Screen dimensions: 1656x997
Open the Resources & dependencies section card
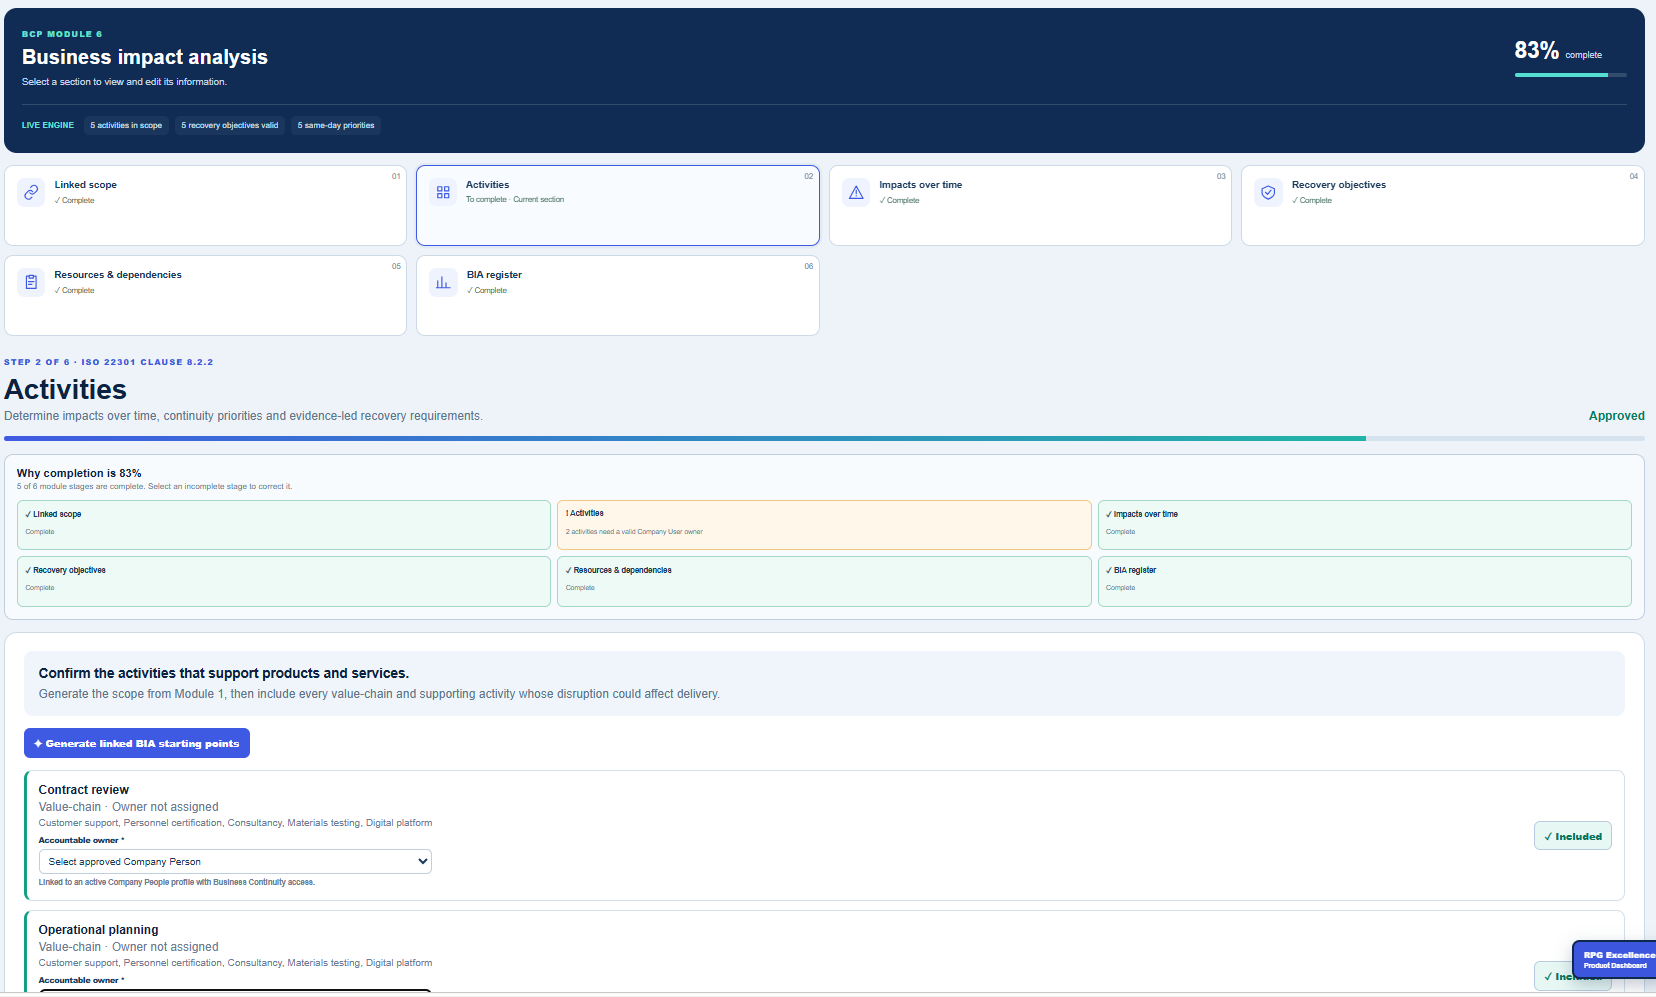click(205, 295)
